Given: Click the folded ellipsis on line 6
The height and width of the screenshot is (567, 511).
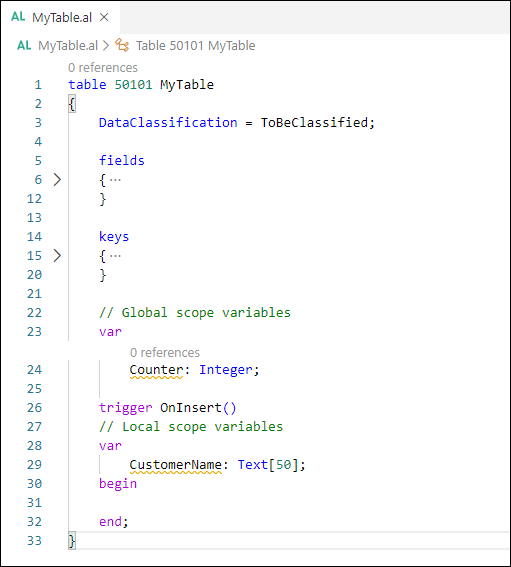Looking at the screenshot, I should (115, 180).
